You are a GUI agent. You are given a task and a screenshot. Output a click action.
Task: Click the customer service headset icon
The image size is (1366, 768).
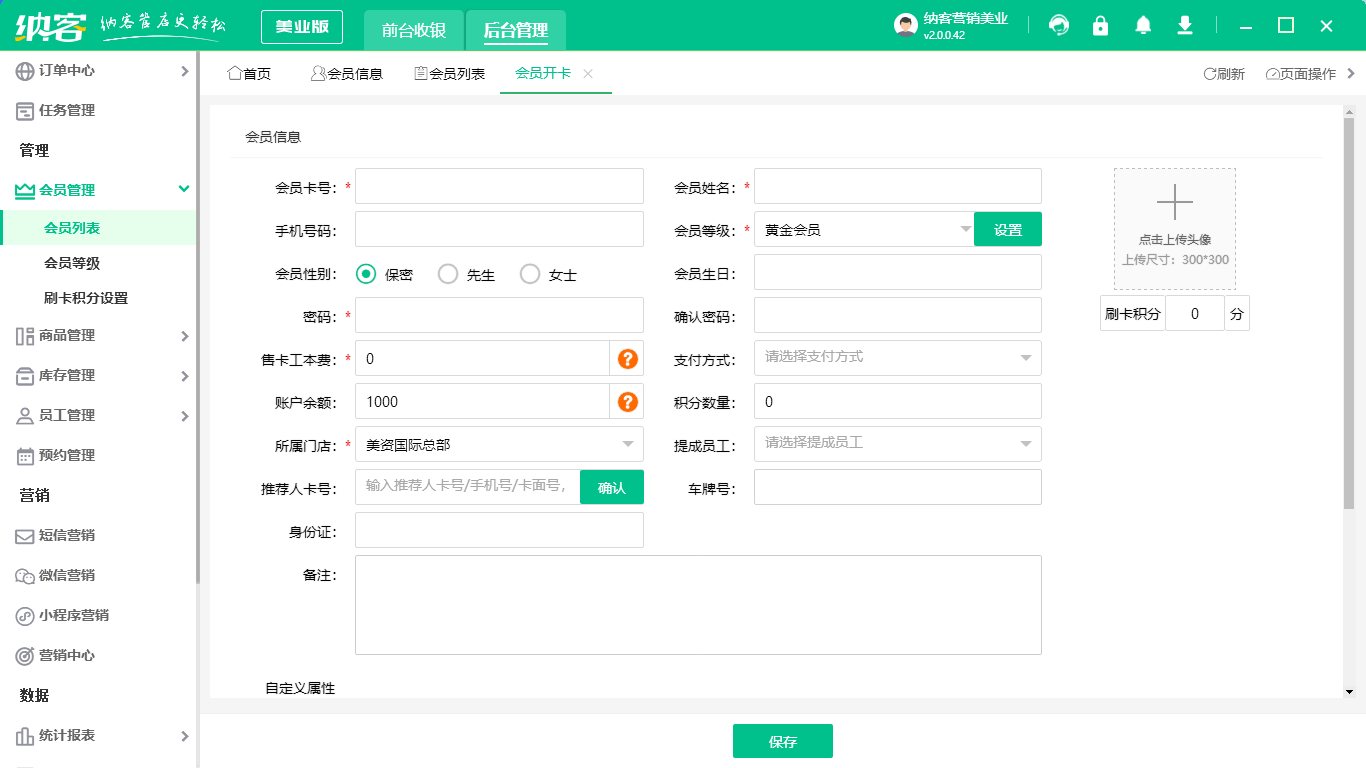click(x=1059, y=26)
